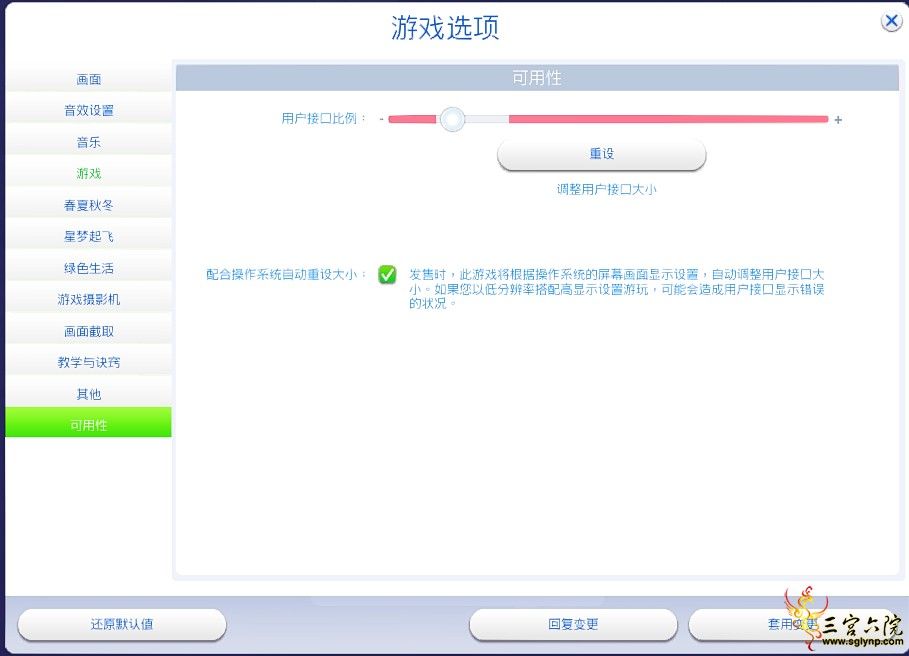Click the 配合操作系统自动重设大小 label
The image size is (909, 656).
[x=286, y=274]
